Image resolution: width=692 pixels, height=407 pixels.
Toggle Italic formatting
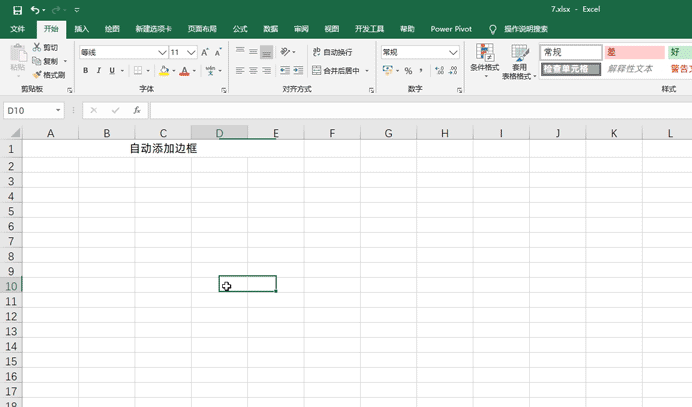pyautogui.click(x=98, y=71)
